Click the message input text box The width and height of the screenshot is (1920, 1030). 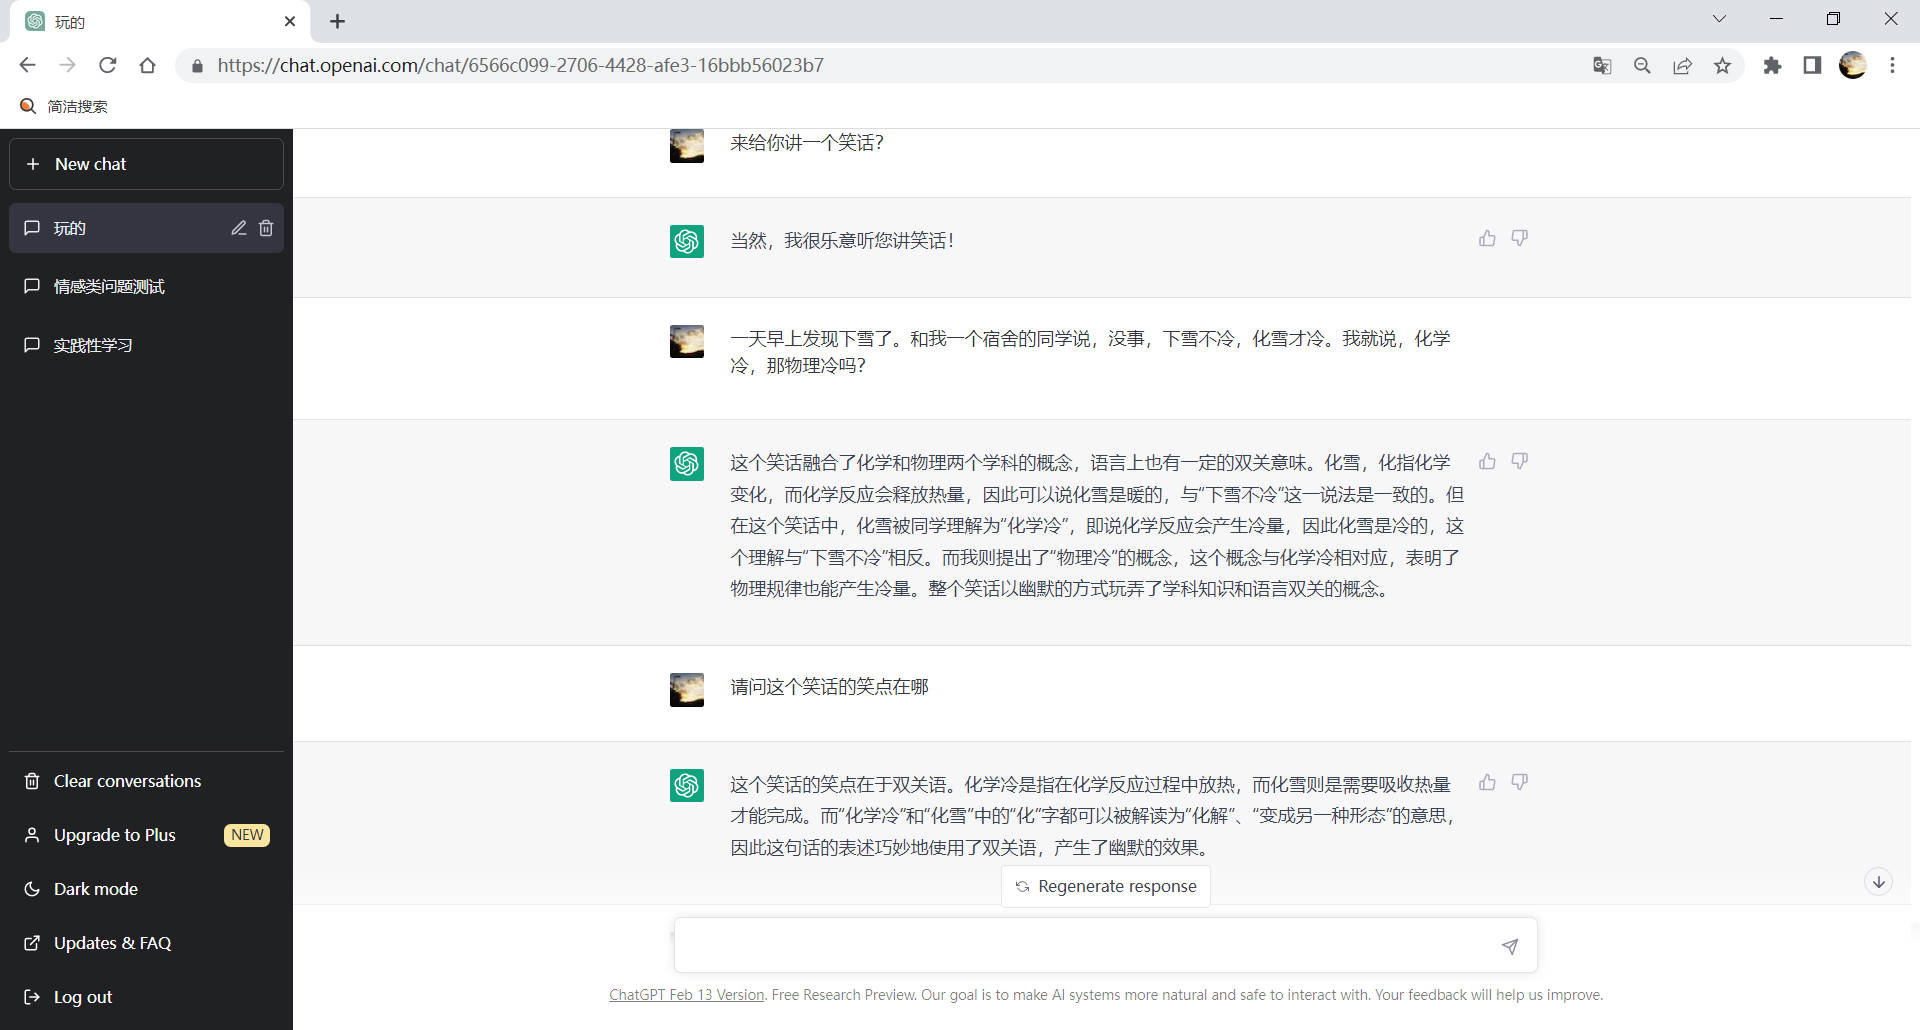(x=1085, y=946)
